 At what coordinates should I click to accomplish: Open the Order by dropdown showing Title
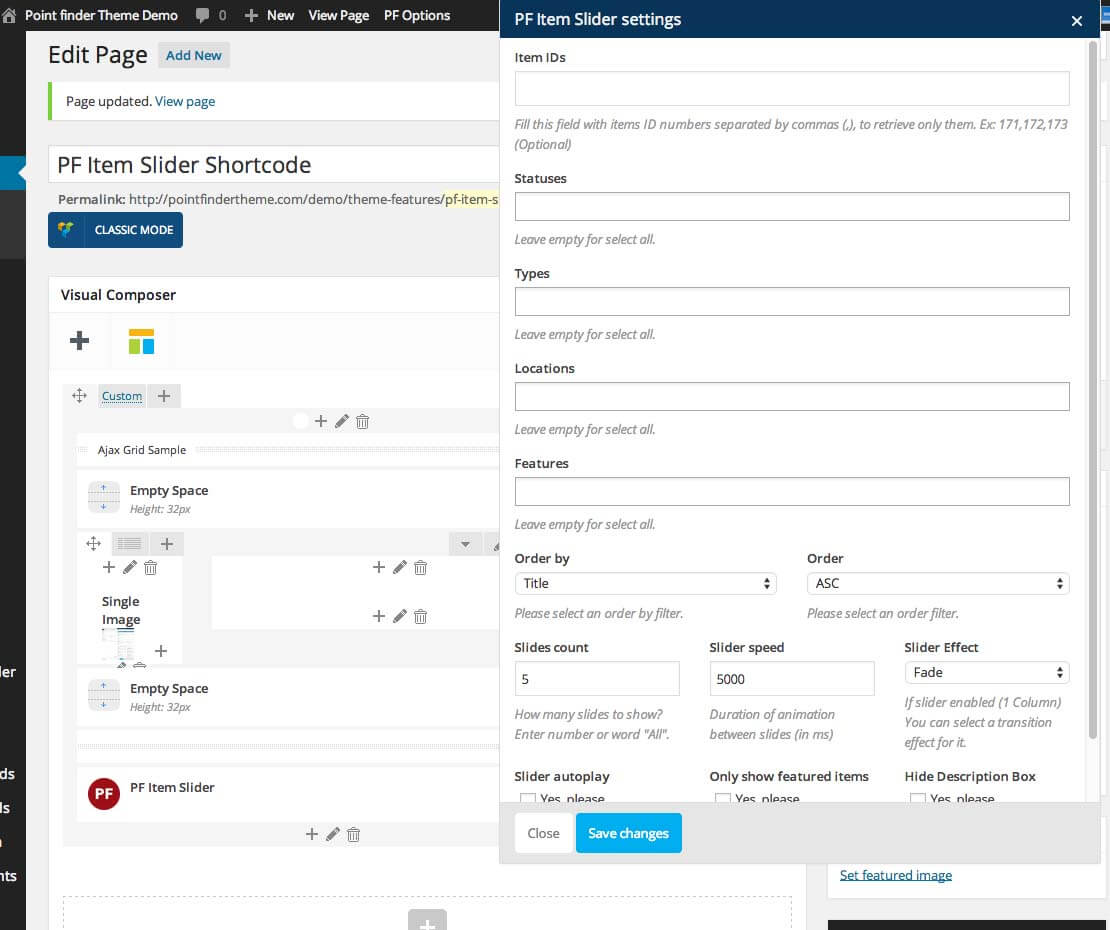coord(645,583)
